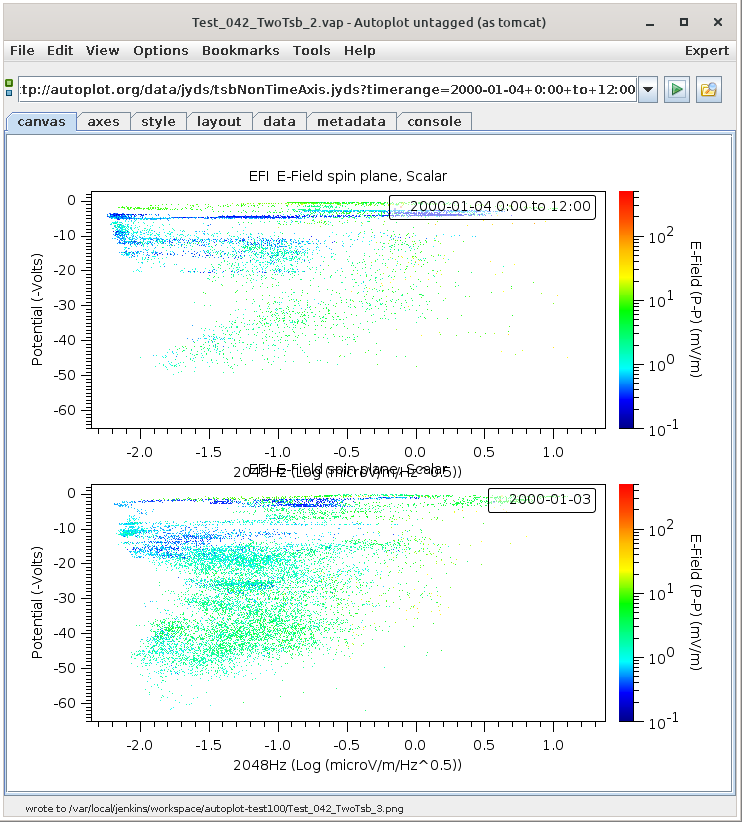Switch to the metadata tab
This screenshot has width=742, height=822.
pos(351,121)
